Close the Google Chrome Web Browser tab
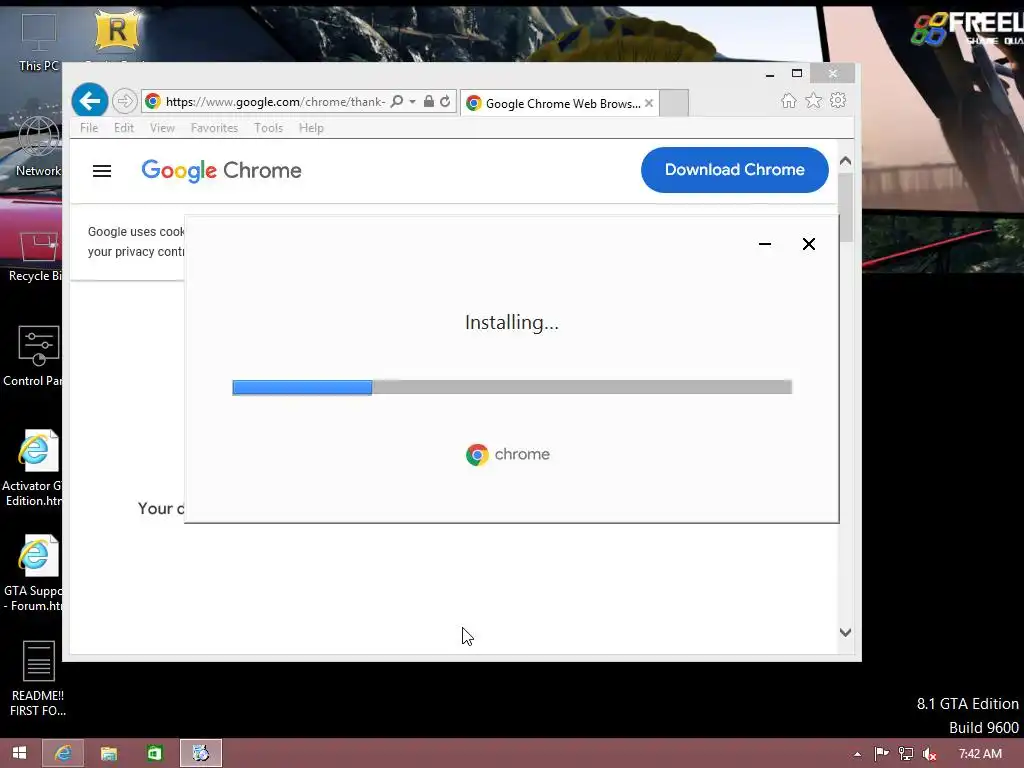Image resolution: width=1024 pixels, height=768 pixels. (x=648, y=103)
